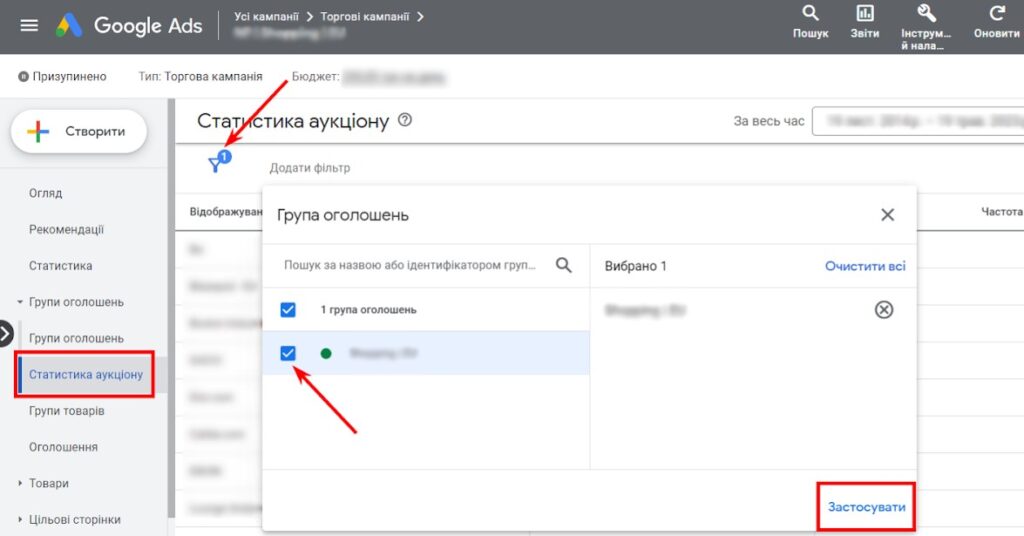
Task: Click the Частота column header
Action: click(x=1001, y=212)
